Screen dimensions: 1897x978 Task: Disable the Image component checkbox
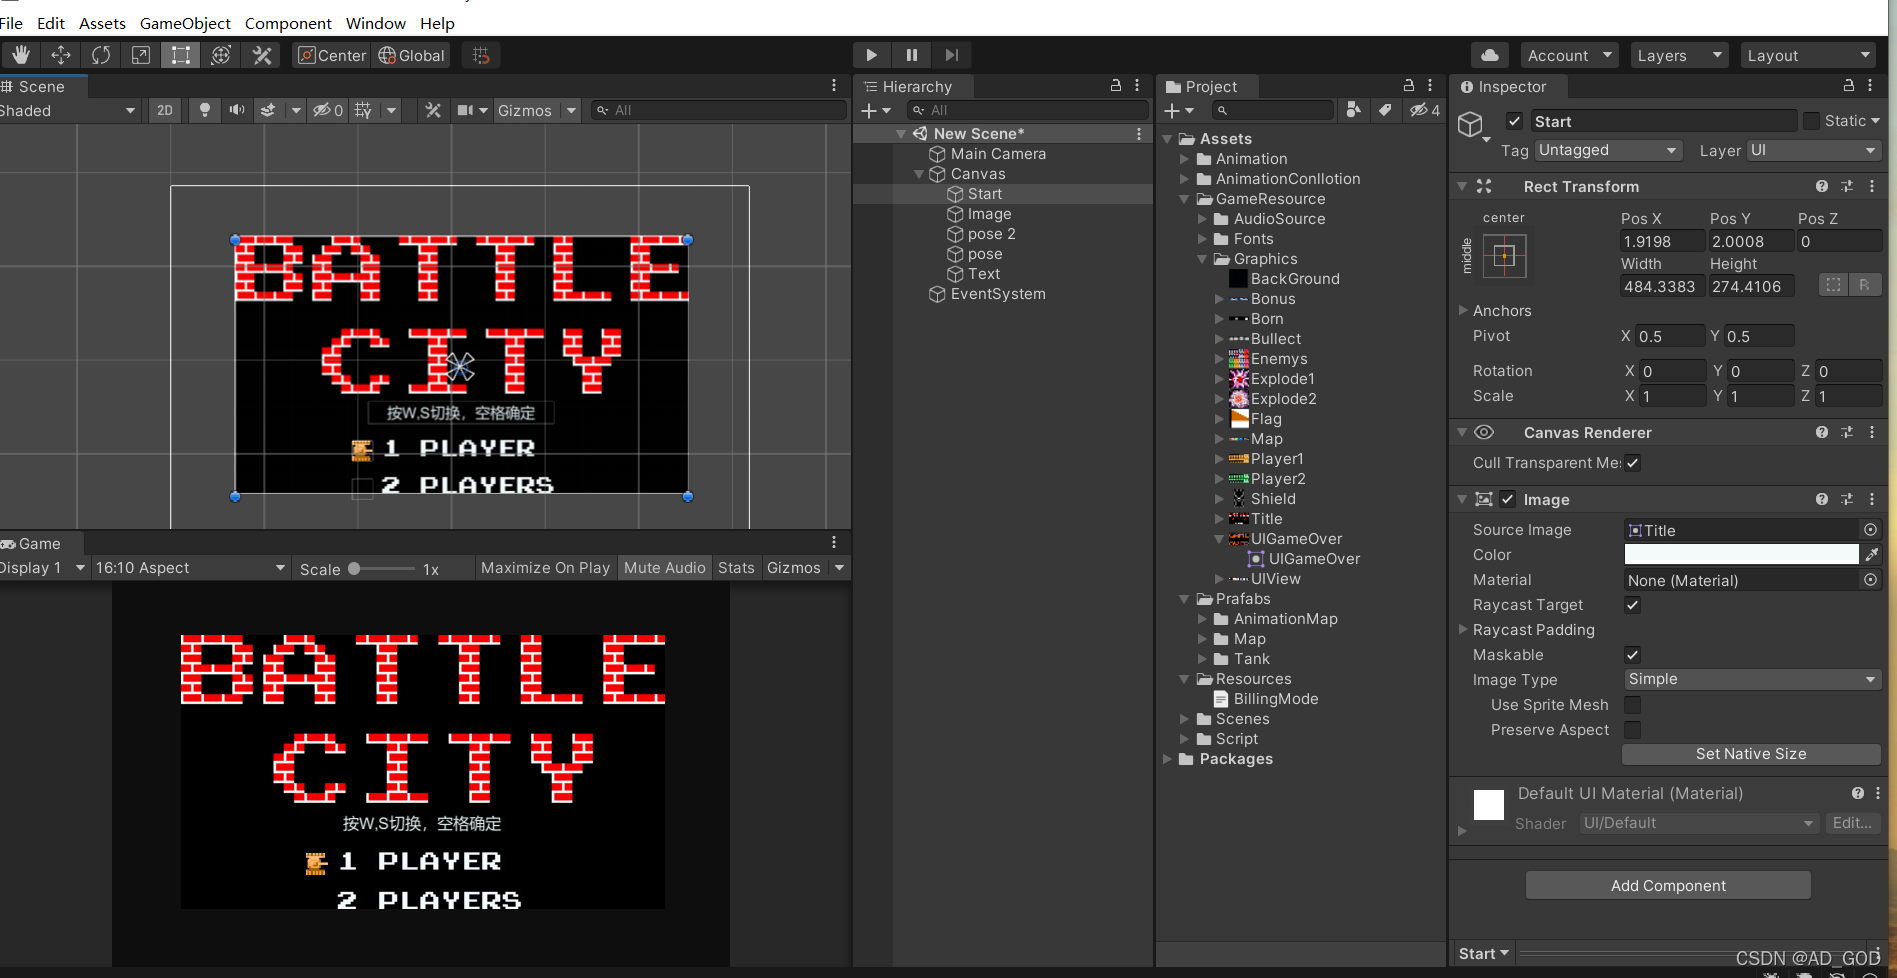click(x=1508, y=499)
